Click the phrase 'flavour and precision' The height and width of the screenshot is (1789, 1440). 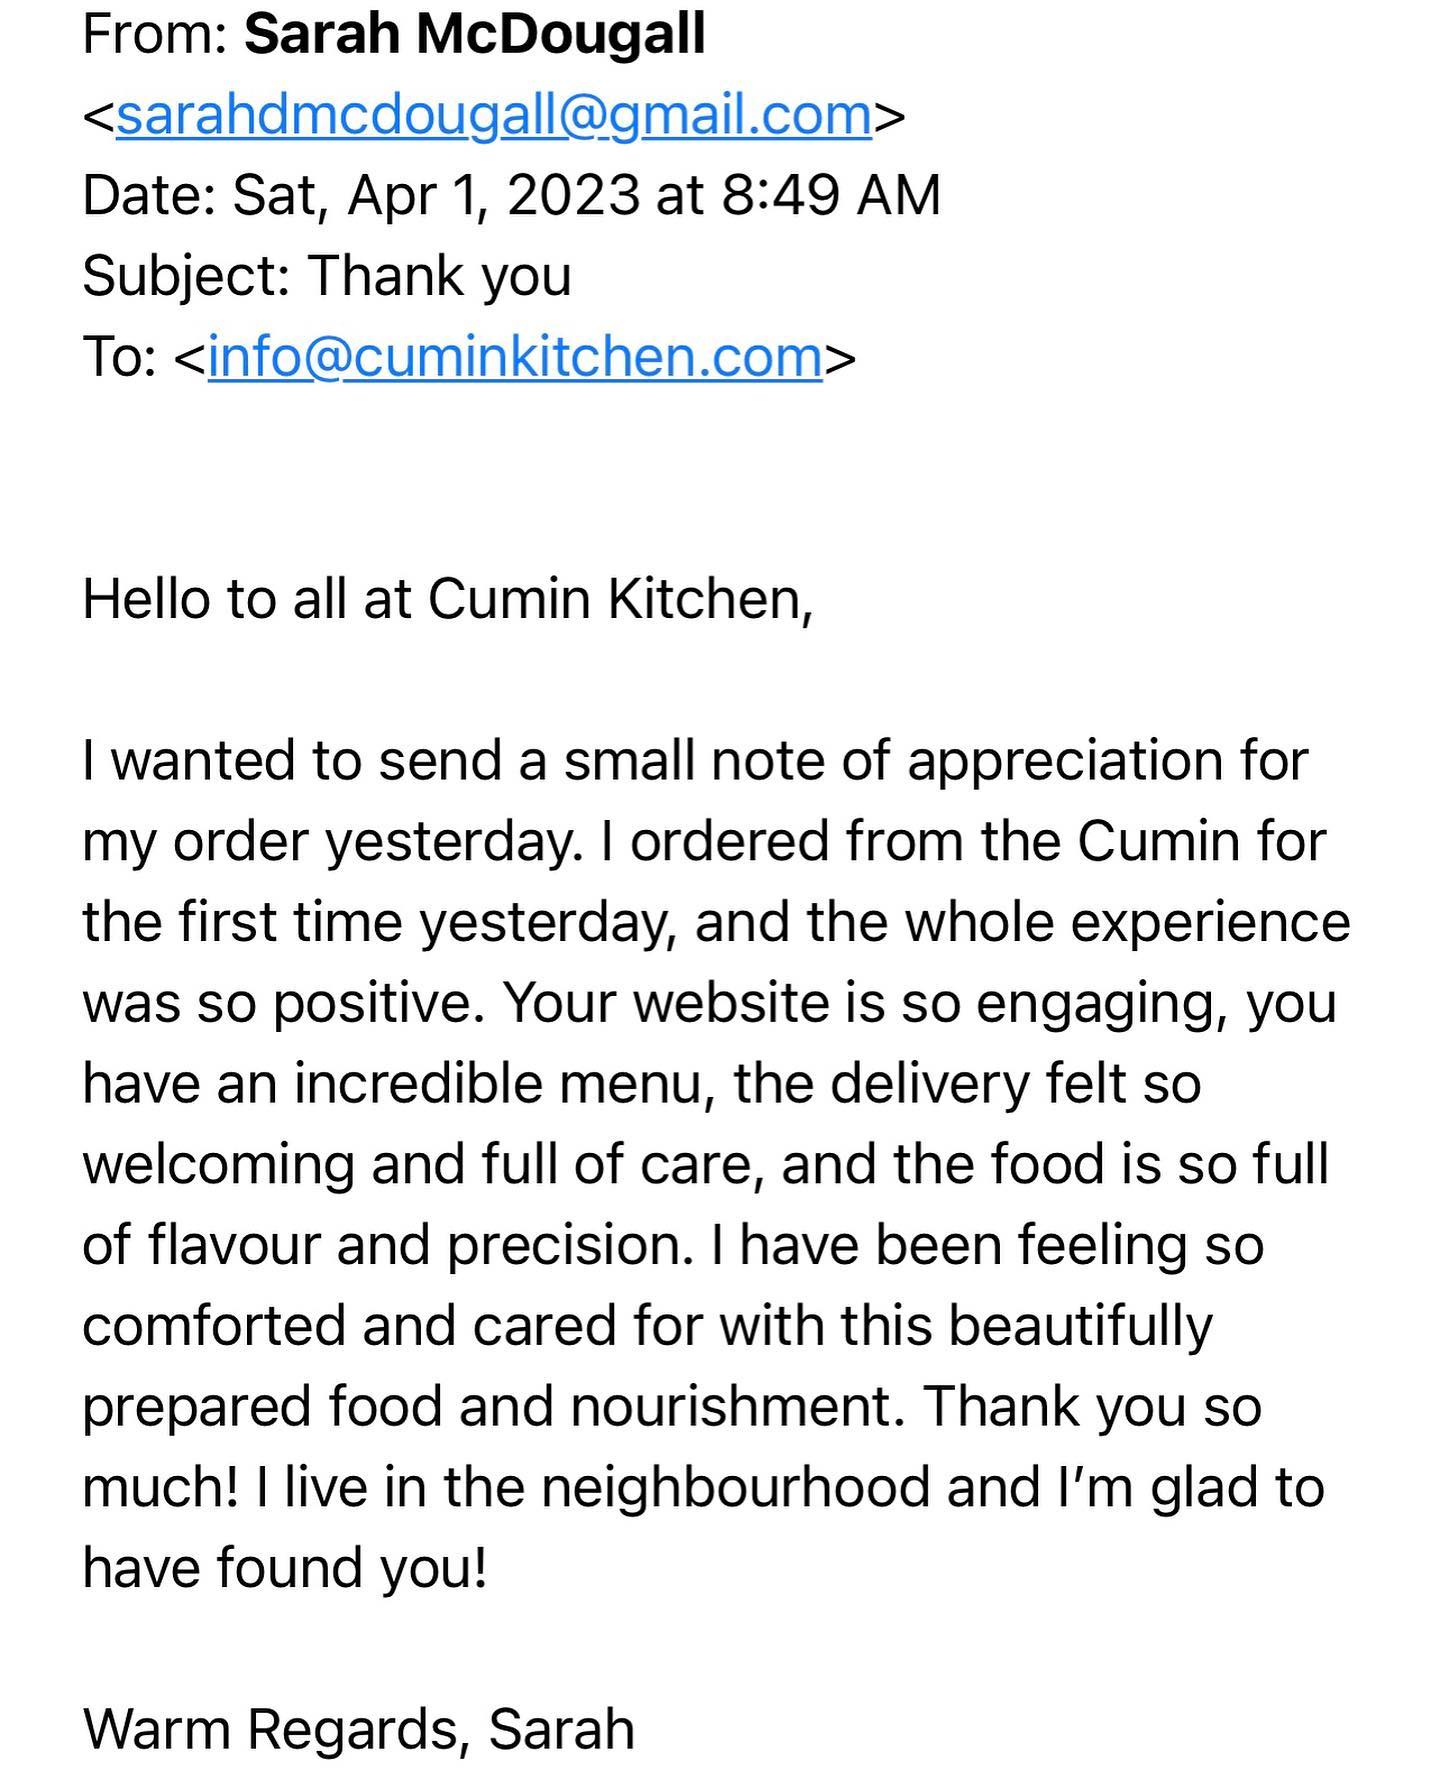coord(420,1246)
